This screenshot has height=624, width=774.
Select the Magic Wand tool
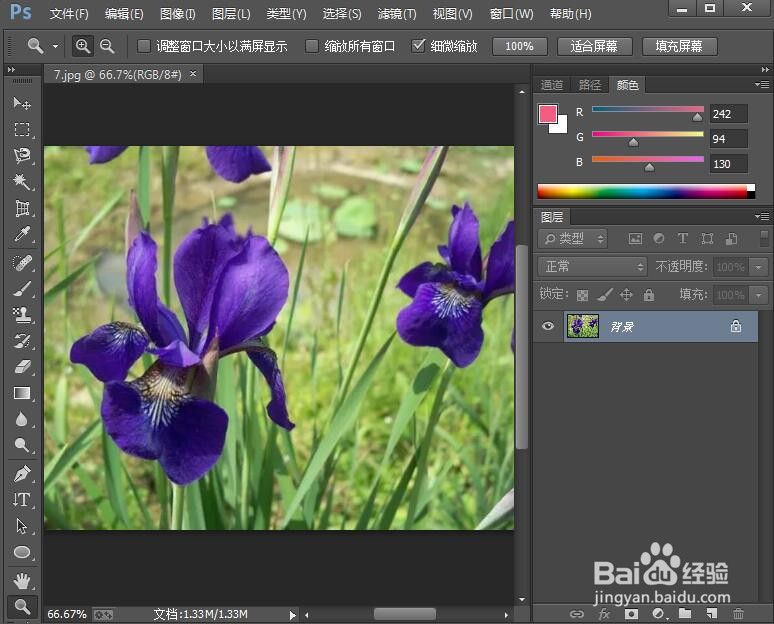(x=22, y=182)
